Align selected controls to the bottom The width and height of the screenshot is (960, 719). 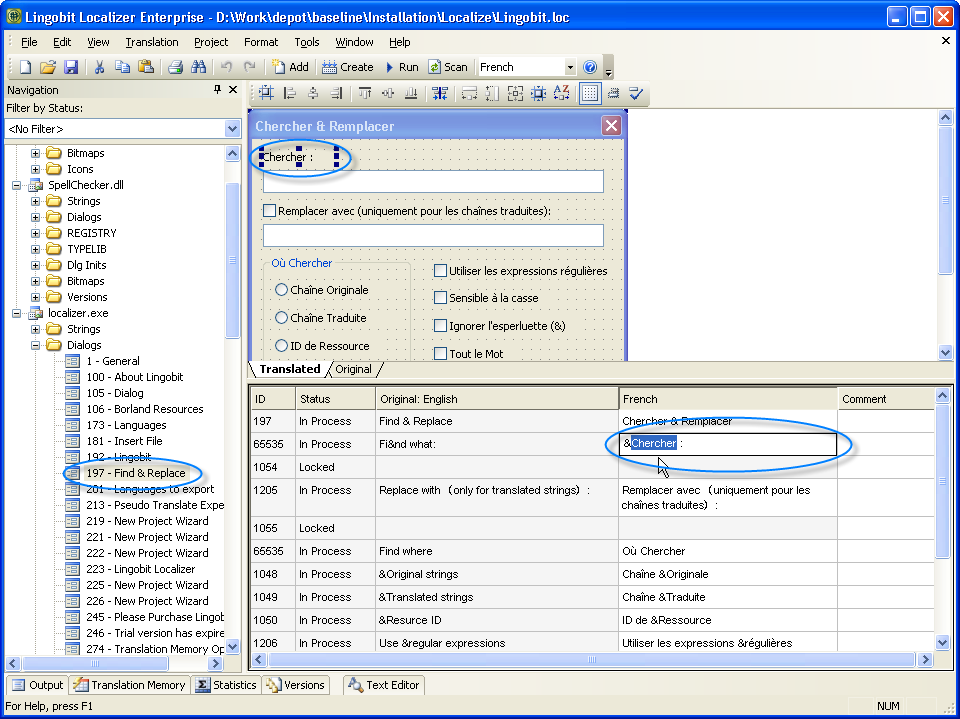[x=411, y=93]
